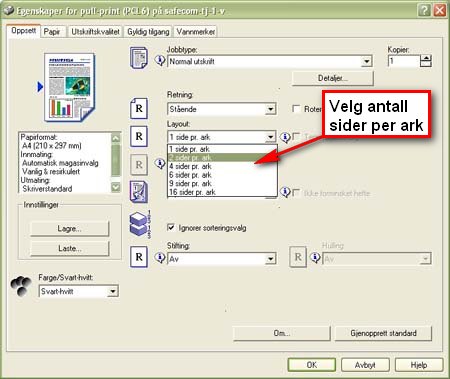This screenshot has width=450, height=379.
Task: Toggle the Ikke forminsket hefte checkbox
Action: [296, 193]
